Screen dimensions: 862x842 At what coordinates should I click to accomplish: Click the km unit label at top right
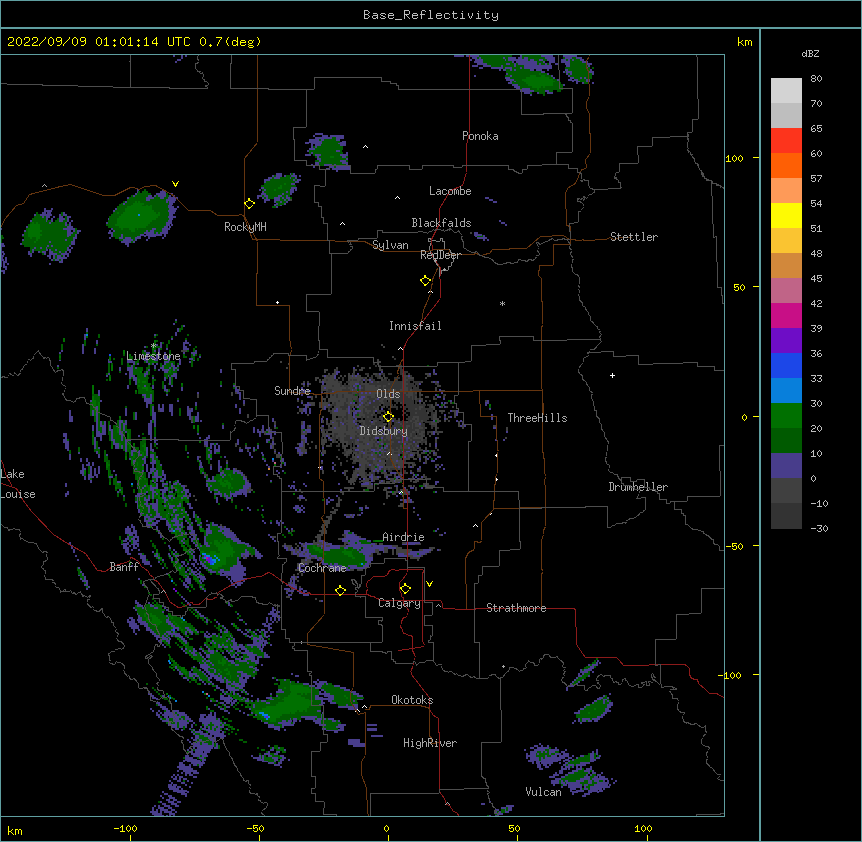[745, 42]
